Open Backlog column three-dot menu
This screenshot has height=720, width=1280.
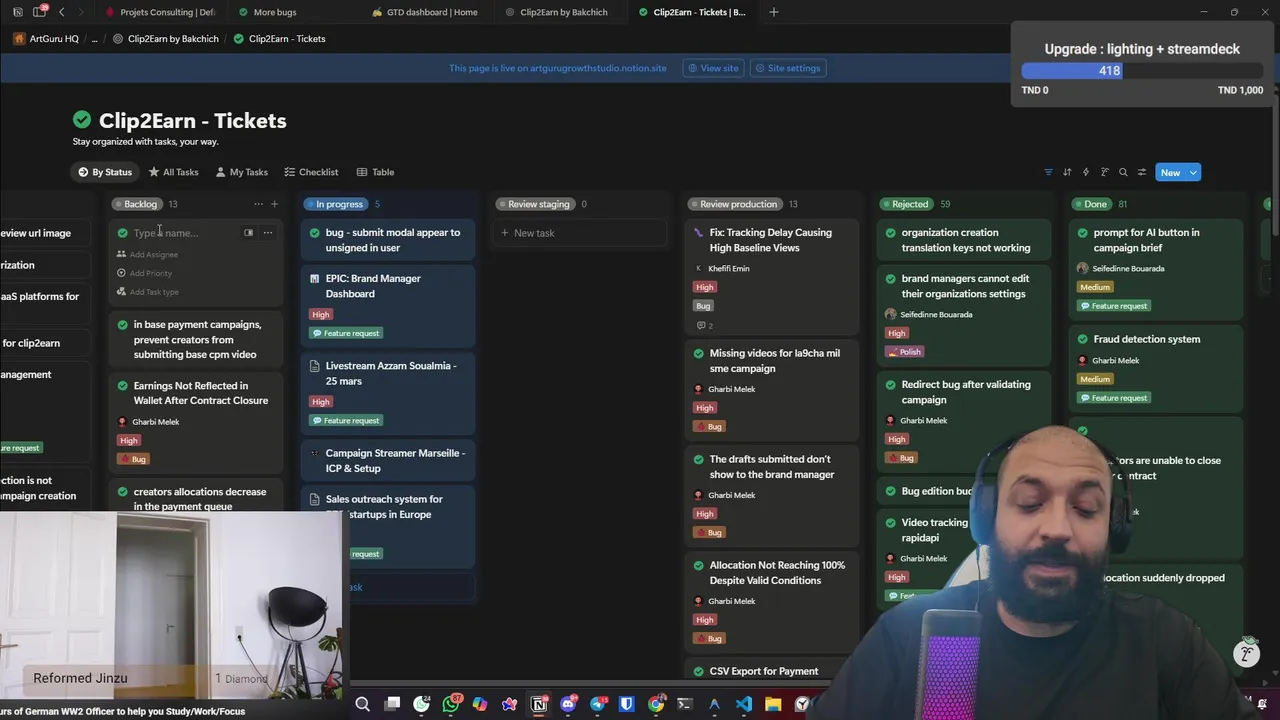258,204
